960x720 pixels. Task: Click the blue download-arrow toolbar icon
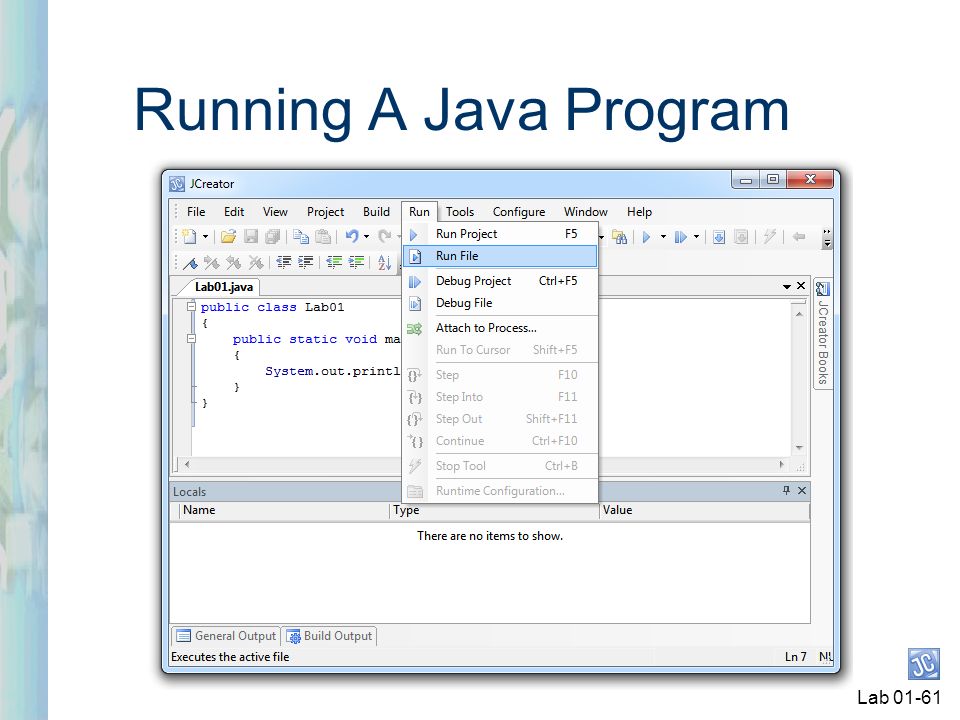tap(719, 237)
